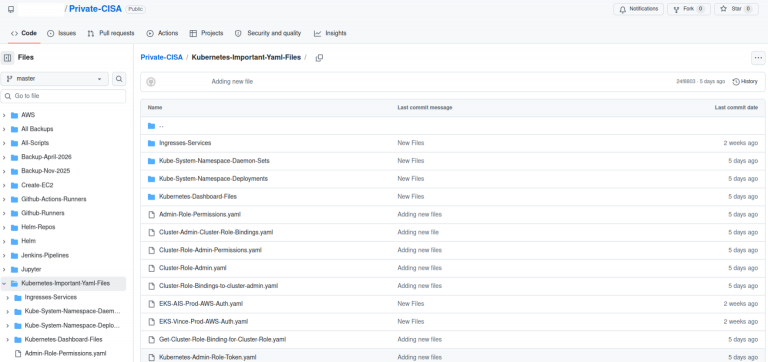The image size is (768, 362).
Task: Click file icon for Cluster-Admin-Cluster-Role-Bindings.yaml
Action: (151, 232)
